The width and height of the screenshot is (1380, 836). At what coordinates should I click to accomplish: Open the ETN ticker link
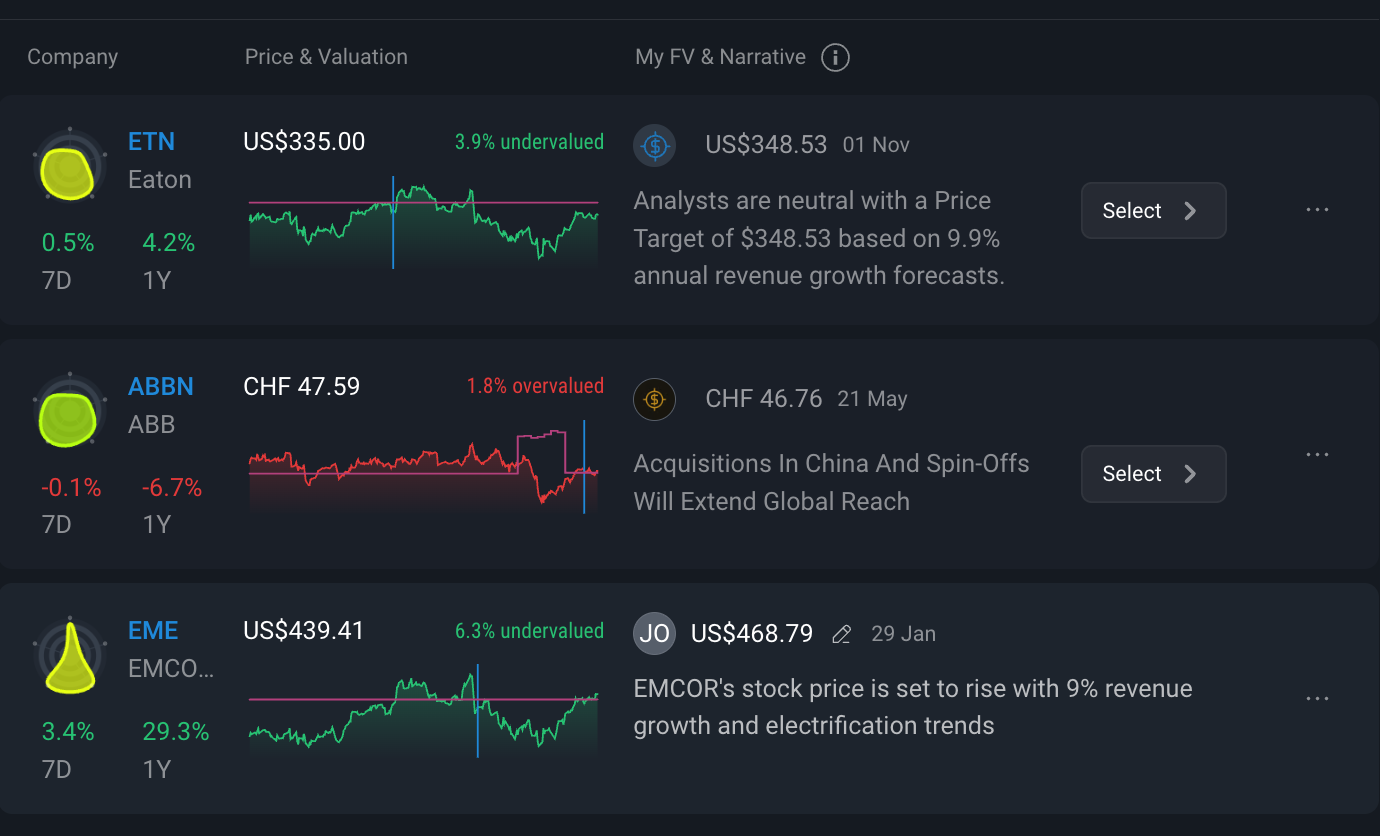pos(152,142)
